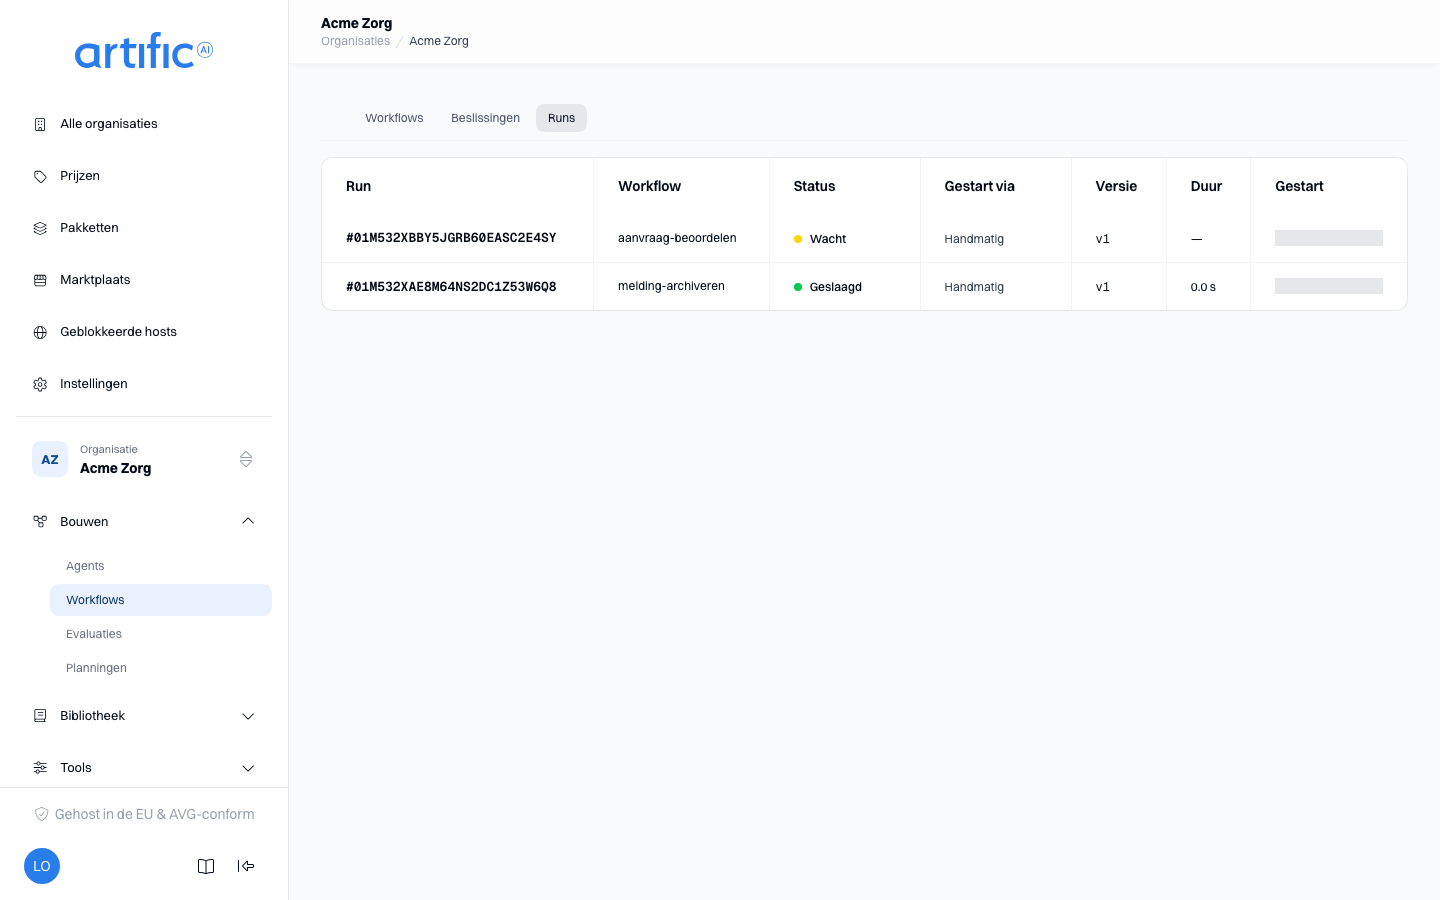
Task: Click the artific AI logo
Action: coord(144,51)
